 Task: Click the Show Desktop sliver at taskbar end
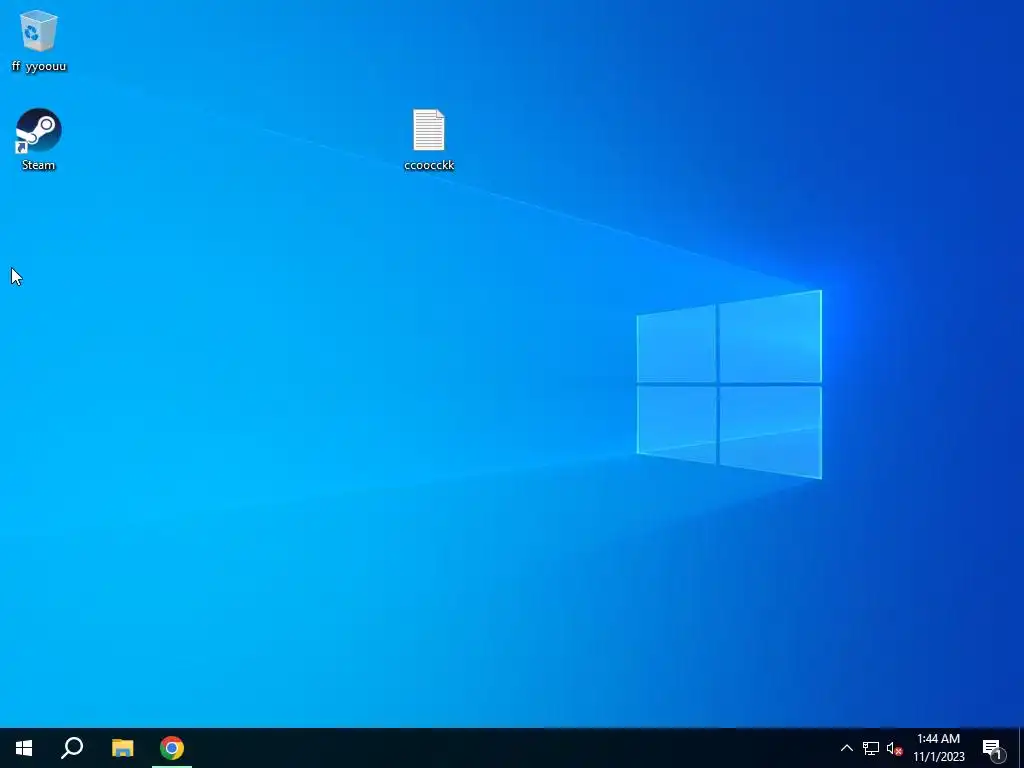[x=1021, y=748]
